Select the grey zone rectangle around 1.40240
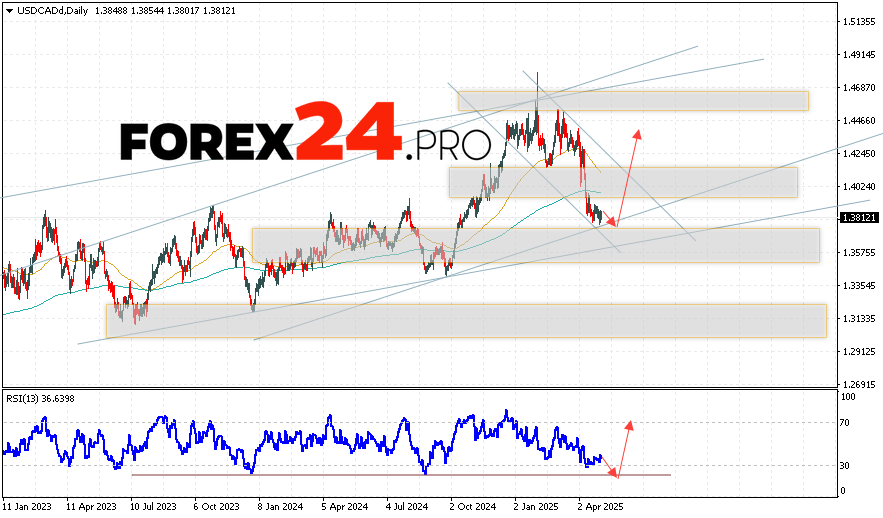This screenshot has width=883, height=518. pyautogui.click(x=623, y=182)
